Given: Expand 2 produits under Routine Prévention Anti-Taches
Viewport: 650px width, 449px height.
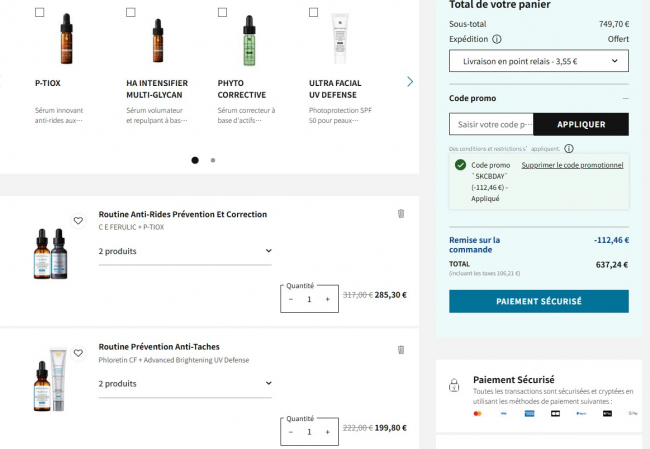Looking at the screenshot, I should point(185,383).
